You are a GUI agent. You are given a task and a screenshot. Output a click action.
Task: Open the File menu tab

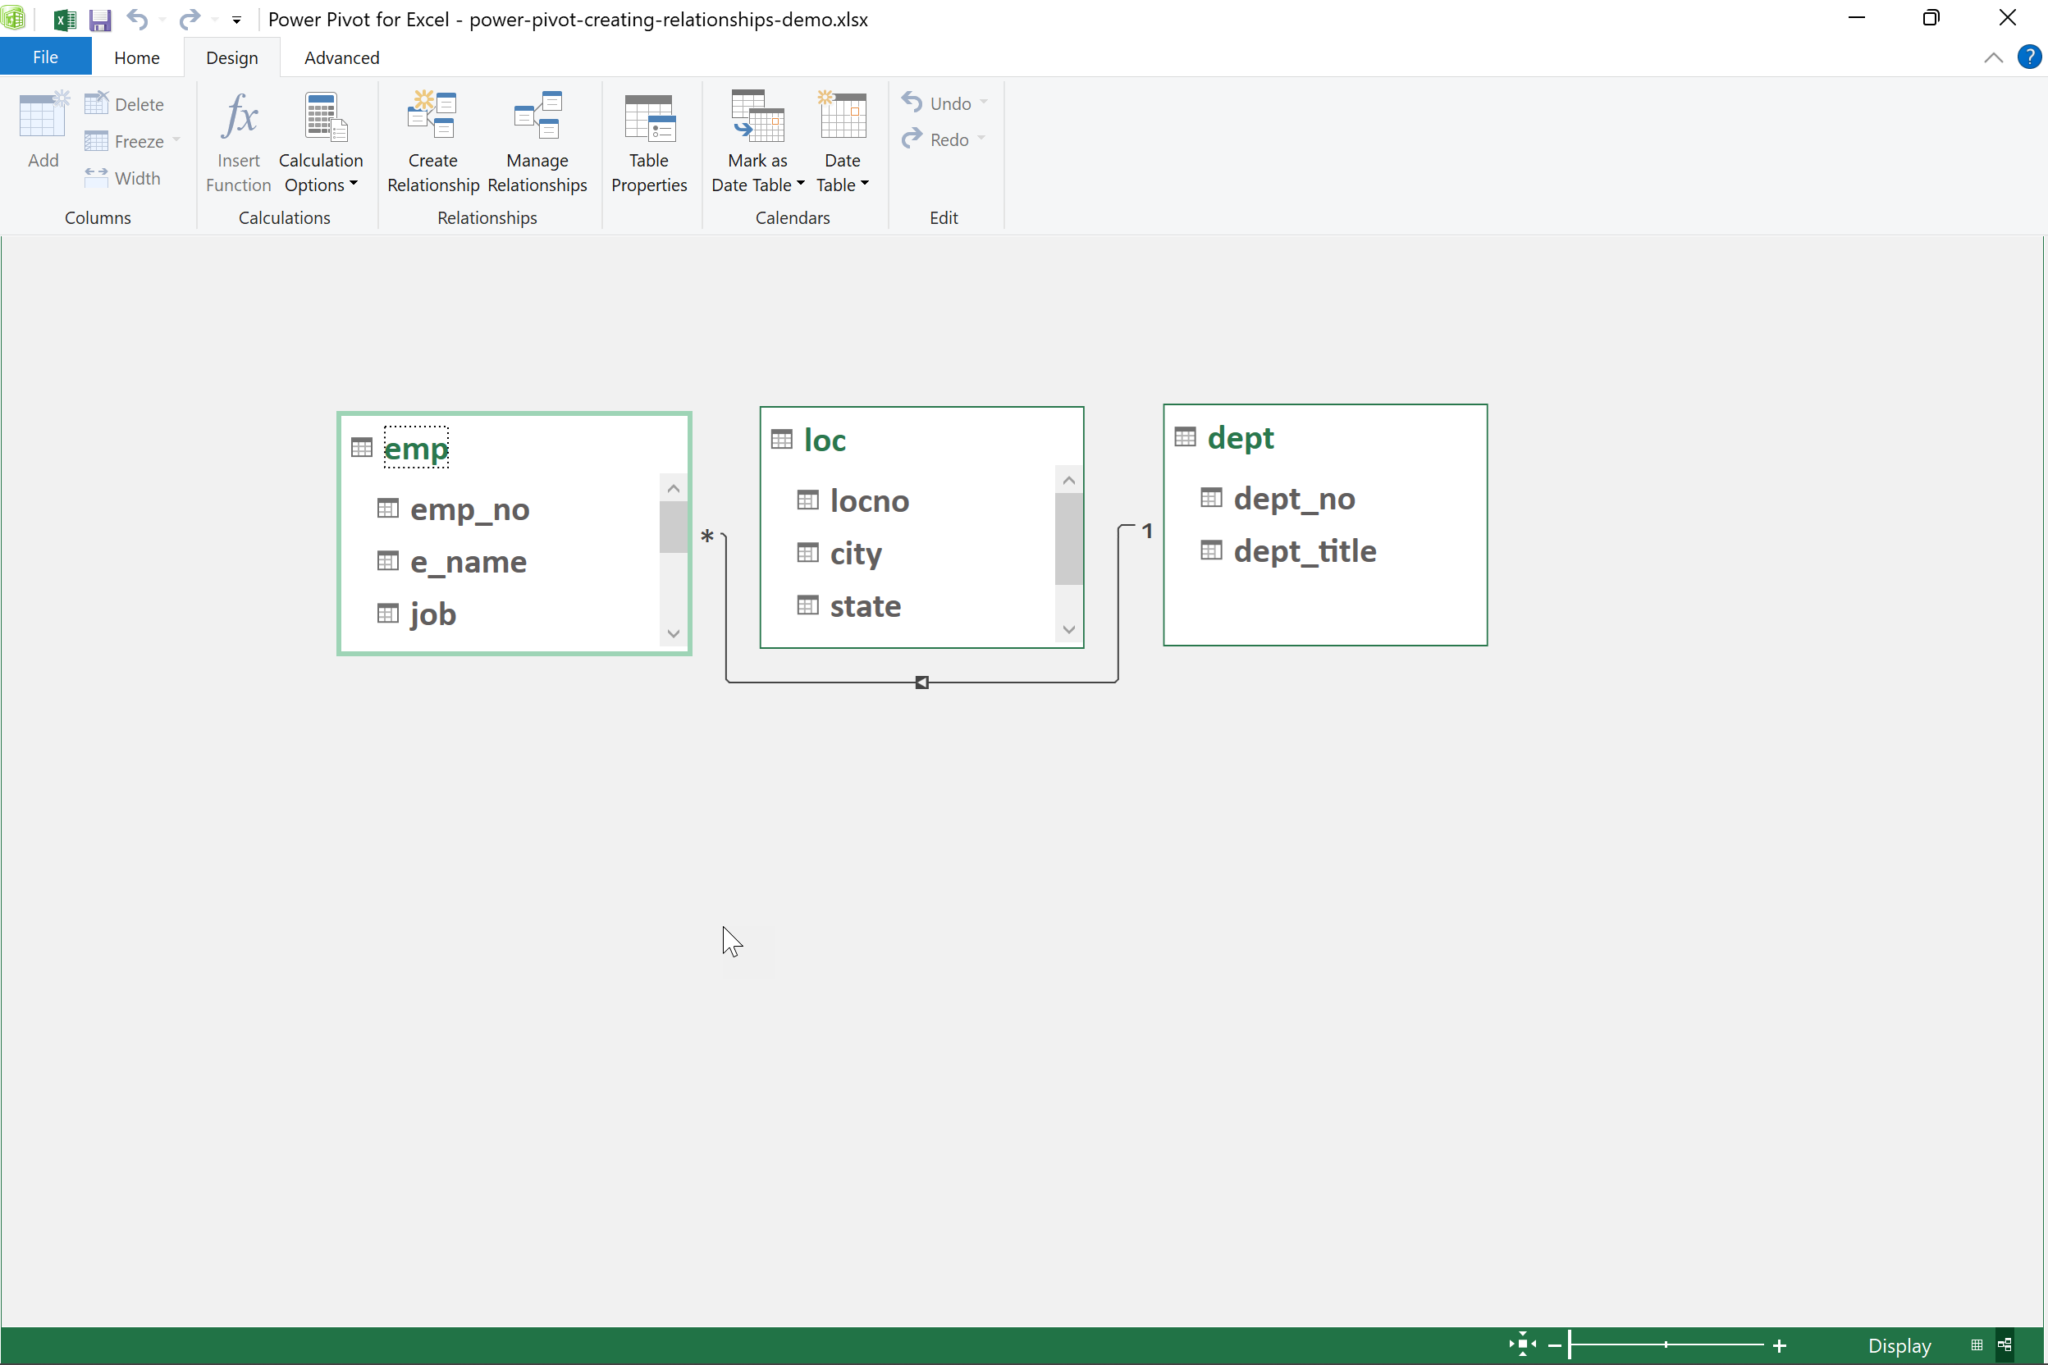(45, 57)
